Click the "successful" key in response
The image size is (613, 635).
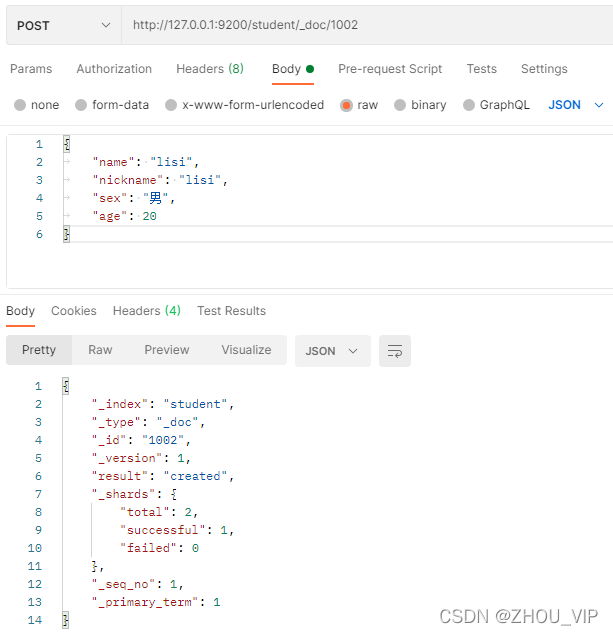[163, 530]
